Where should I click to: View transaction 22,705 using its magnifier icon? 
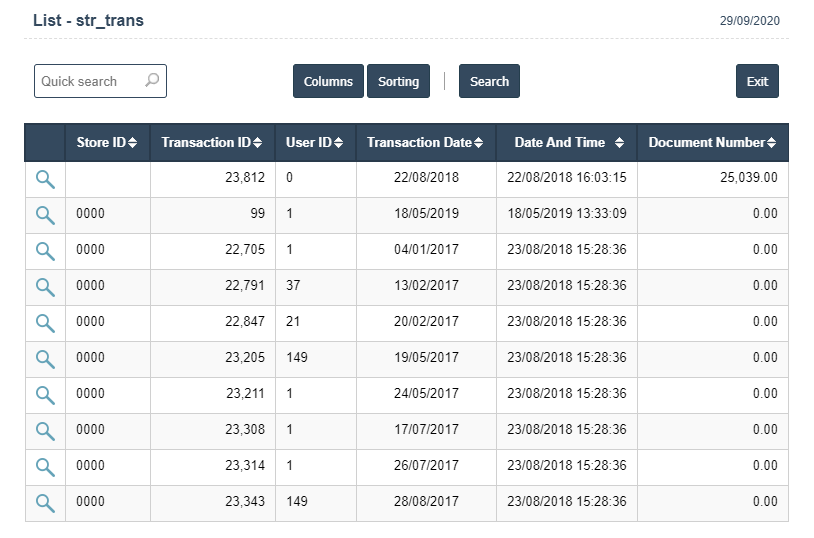(x=45, y=251)
